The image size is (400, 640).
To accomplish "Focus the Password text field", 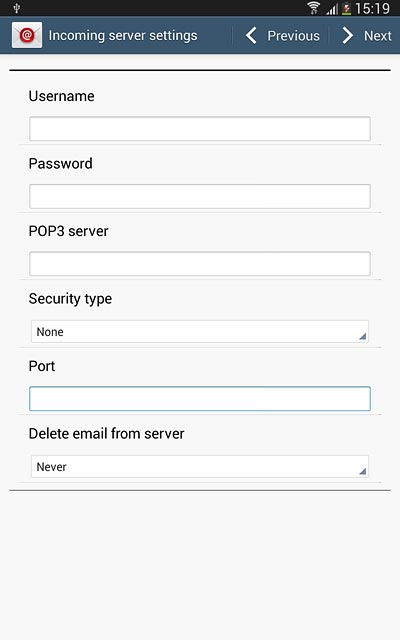I will (x=200, y=196).
